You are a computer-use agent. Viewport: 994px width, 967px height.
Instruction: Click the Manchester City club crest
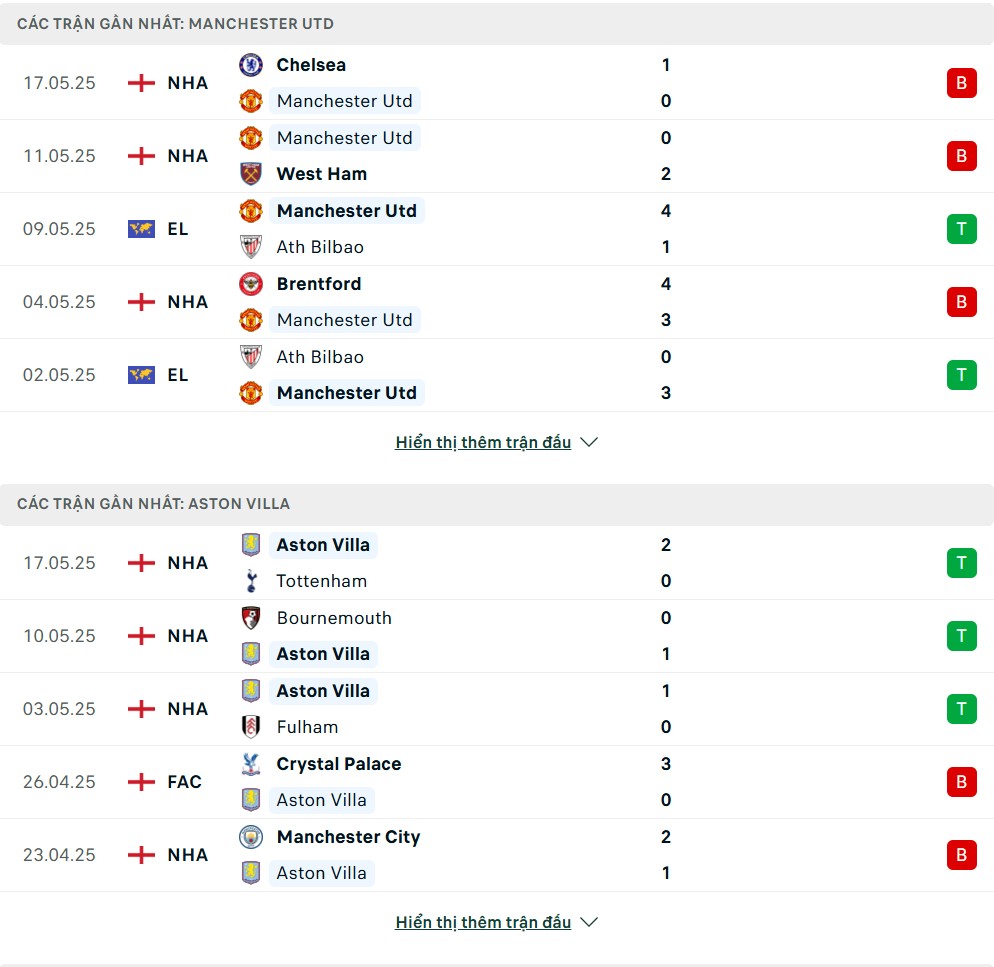pos(251,837)
